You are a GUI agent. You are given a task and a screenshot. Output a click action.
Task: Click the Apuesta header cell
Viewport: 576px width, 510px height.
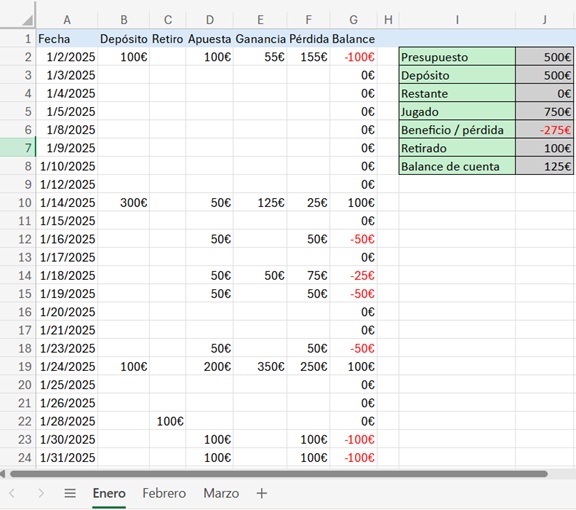coord(210,39)
